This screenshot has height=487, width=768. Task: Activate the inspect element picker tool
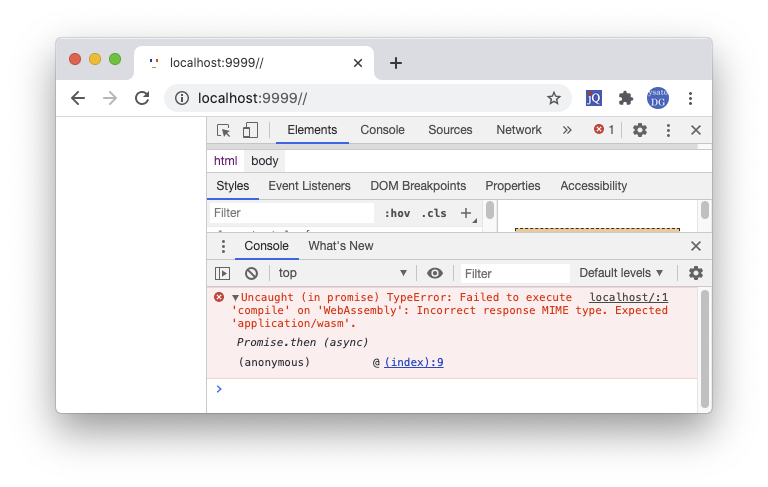(x=224, y=130)
